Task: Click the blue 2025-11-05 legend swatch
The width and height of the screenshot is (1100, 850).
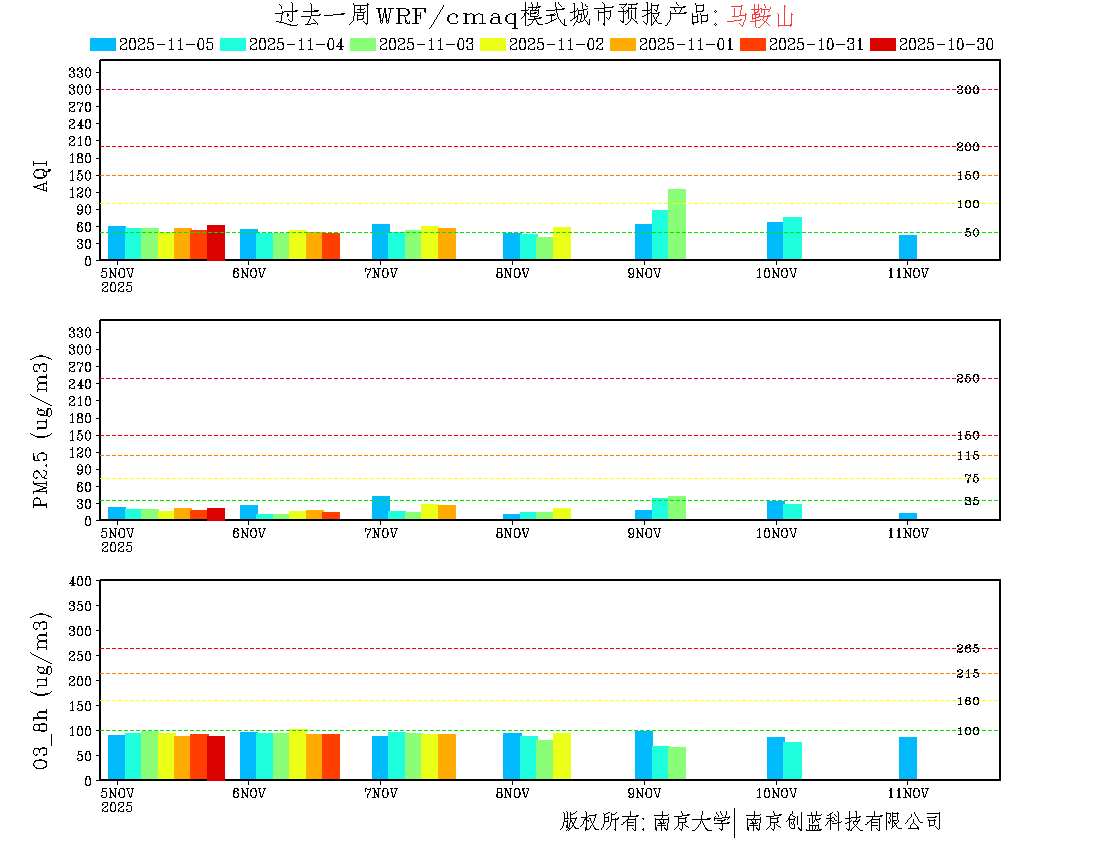Action: (103, 44)
